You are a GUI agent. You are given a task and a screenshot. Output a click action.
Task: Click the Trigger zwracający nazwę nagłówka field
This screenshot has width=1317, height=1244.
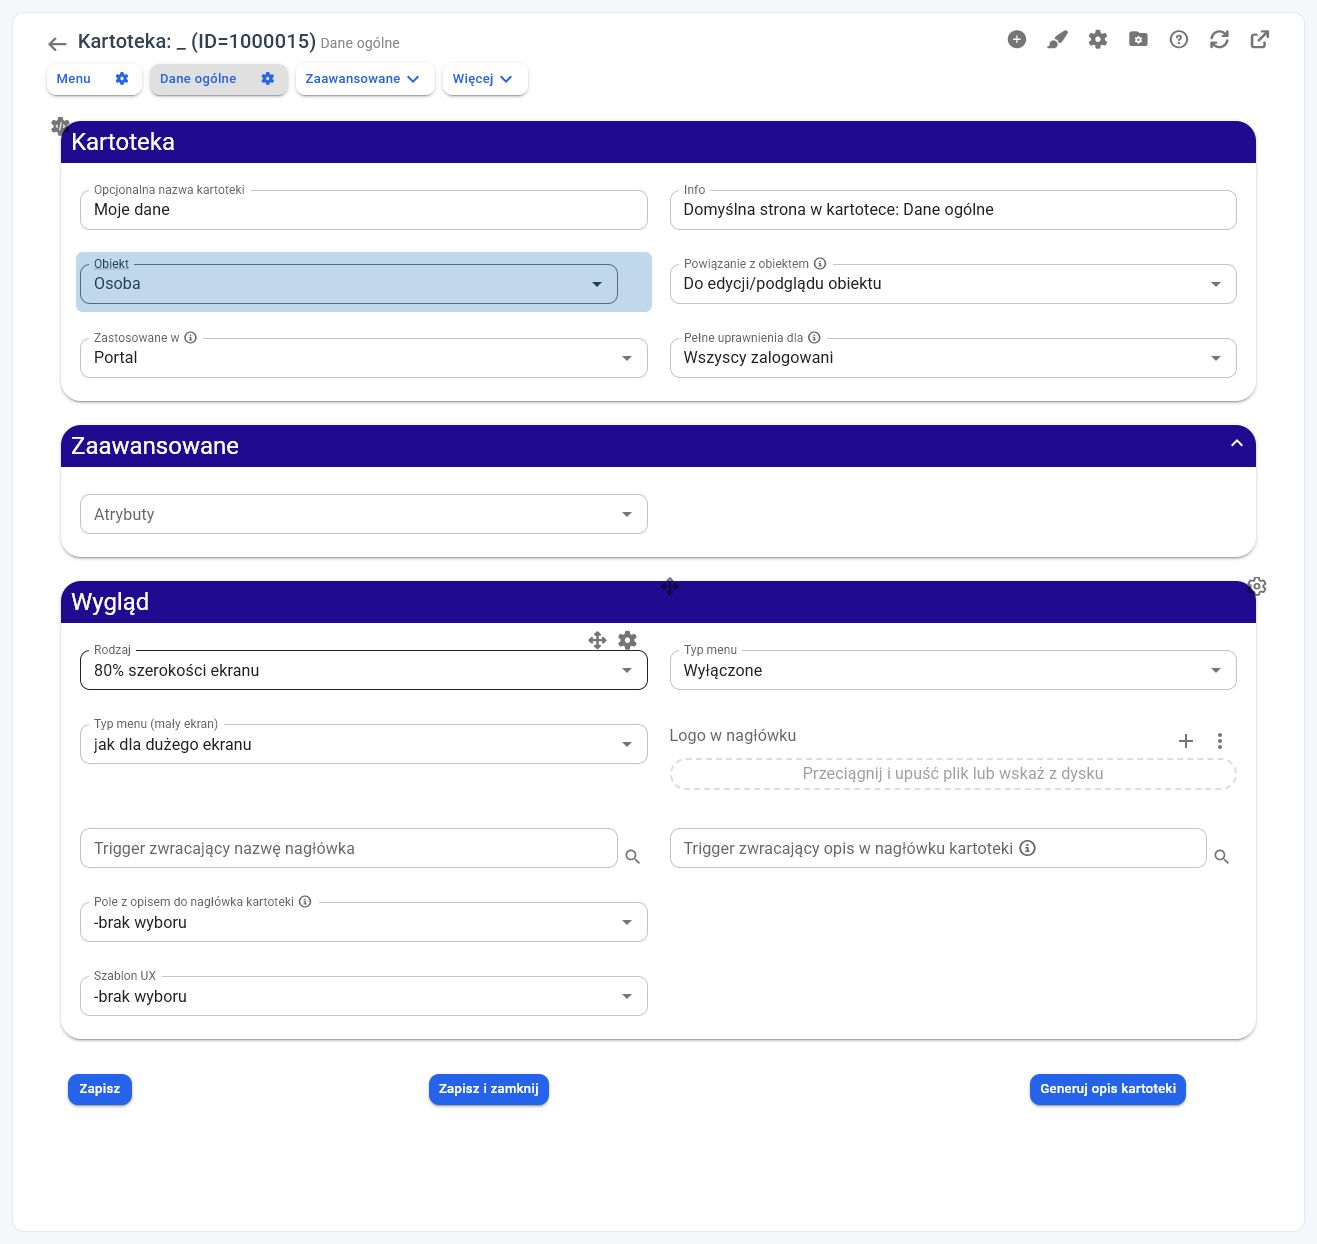(349, 848)
